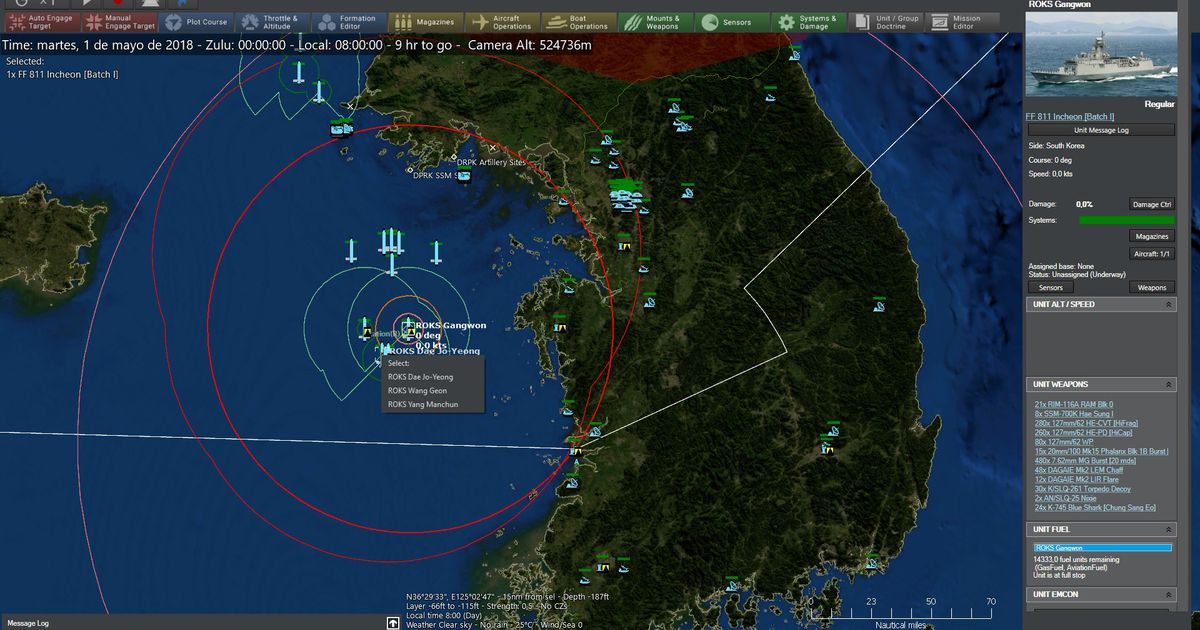Click the ROKS Dae Jo-Yeong map label

434,351
